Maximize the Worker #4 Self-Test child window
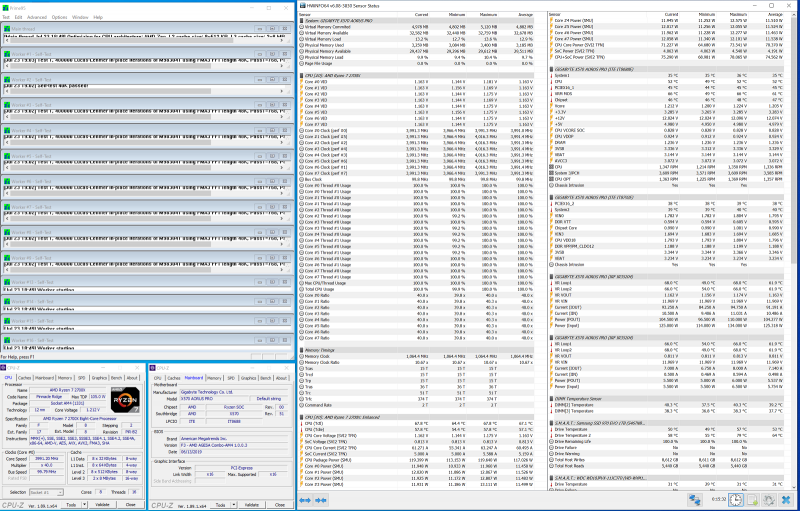Screen dimensions: 800x511 click(x=272, y=131)
